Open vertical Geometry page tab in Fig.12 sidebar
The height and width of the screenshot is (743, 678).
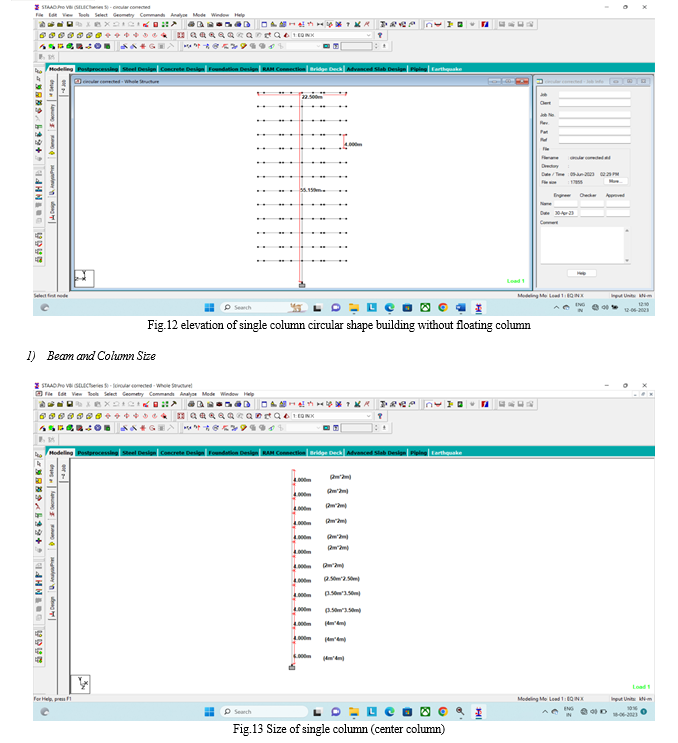(x=52, y=116)
